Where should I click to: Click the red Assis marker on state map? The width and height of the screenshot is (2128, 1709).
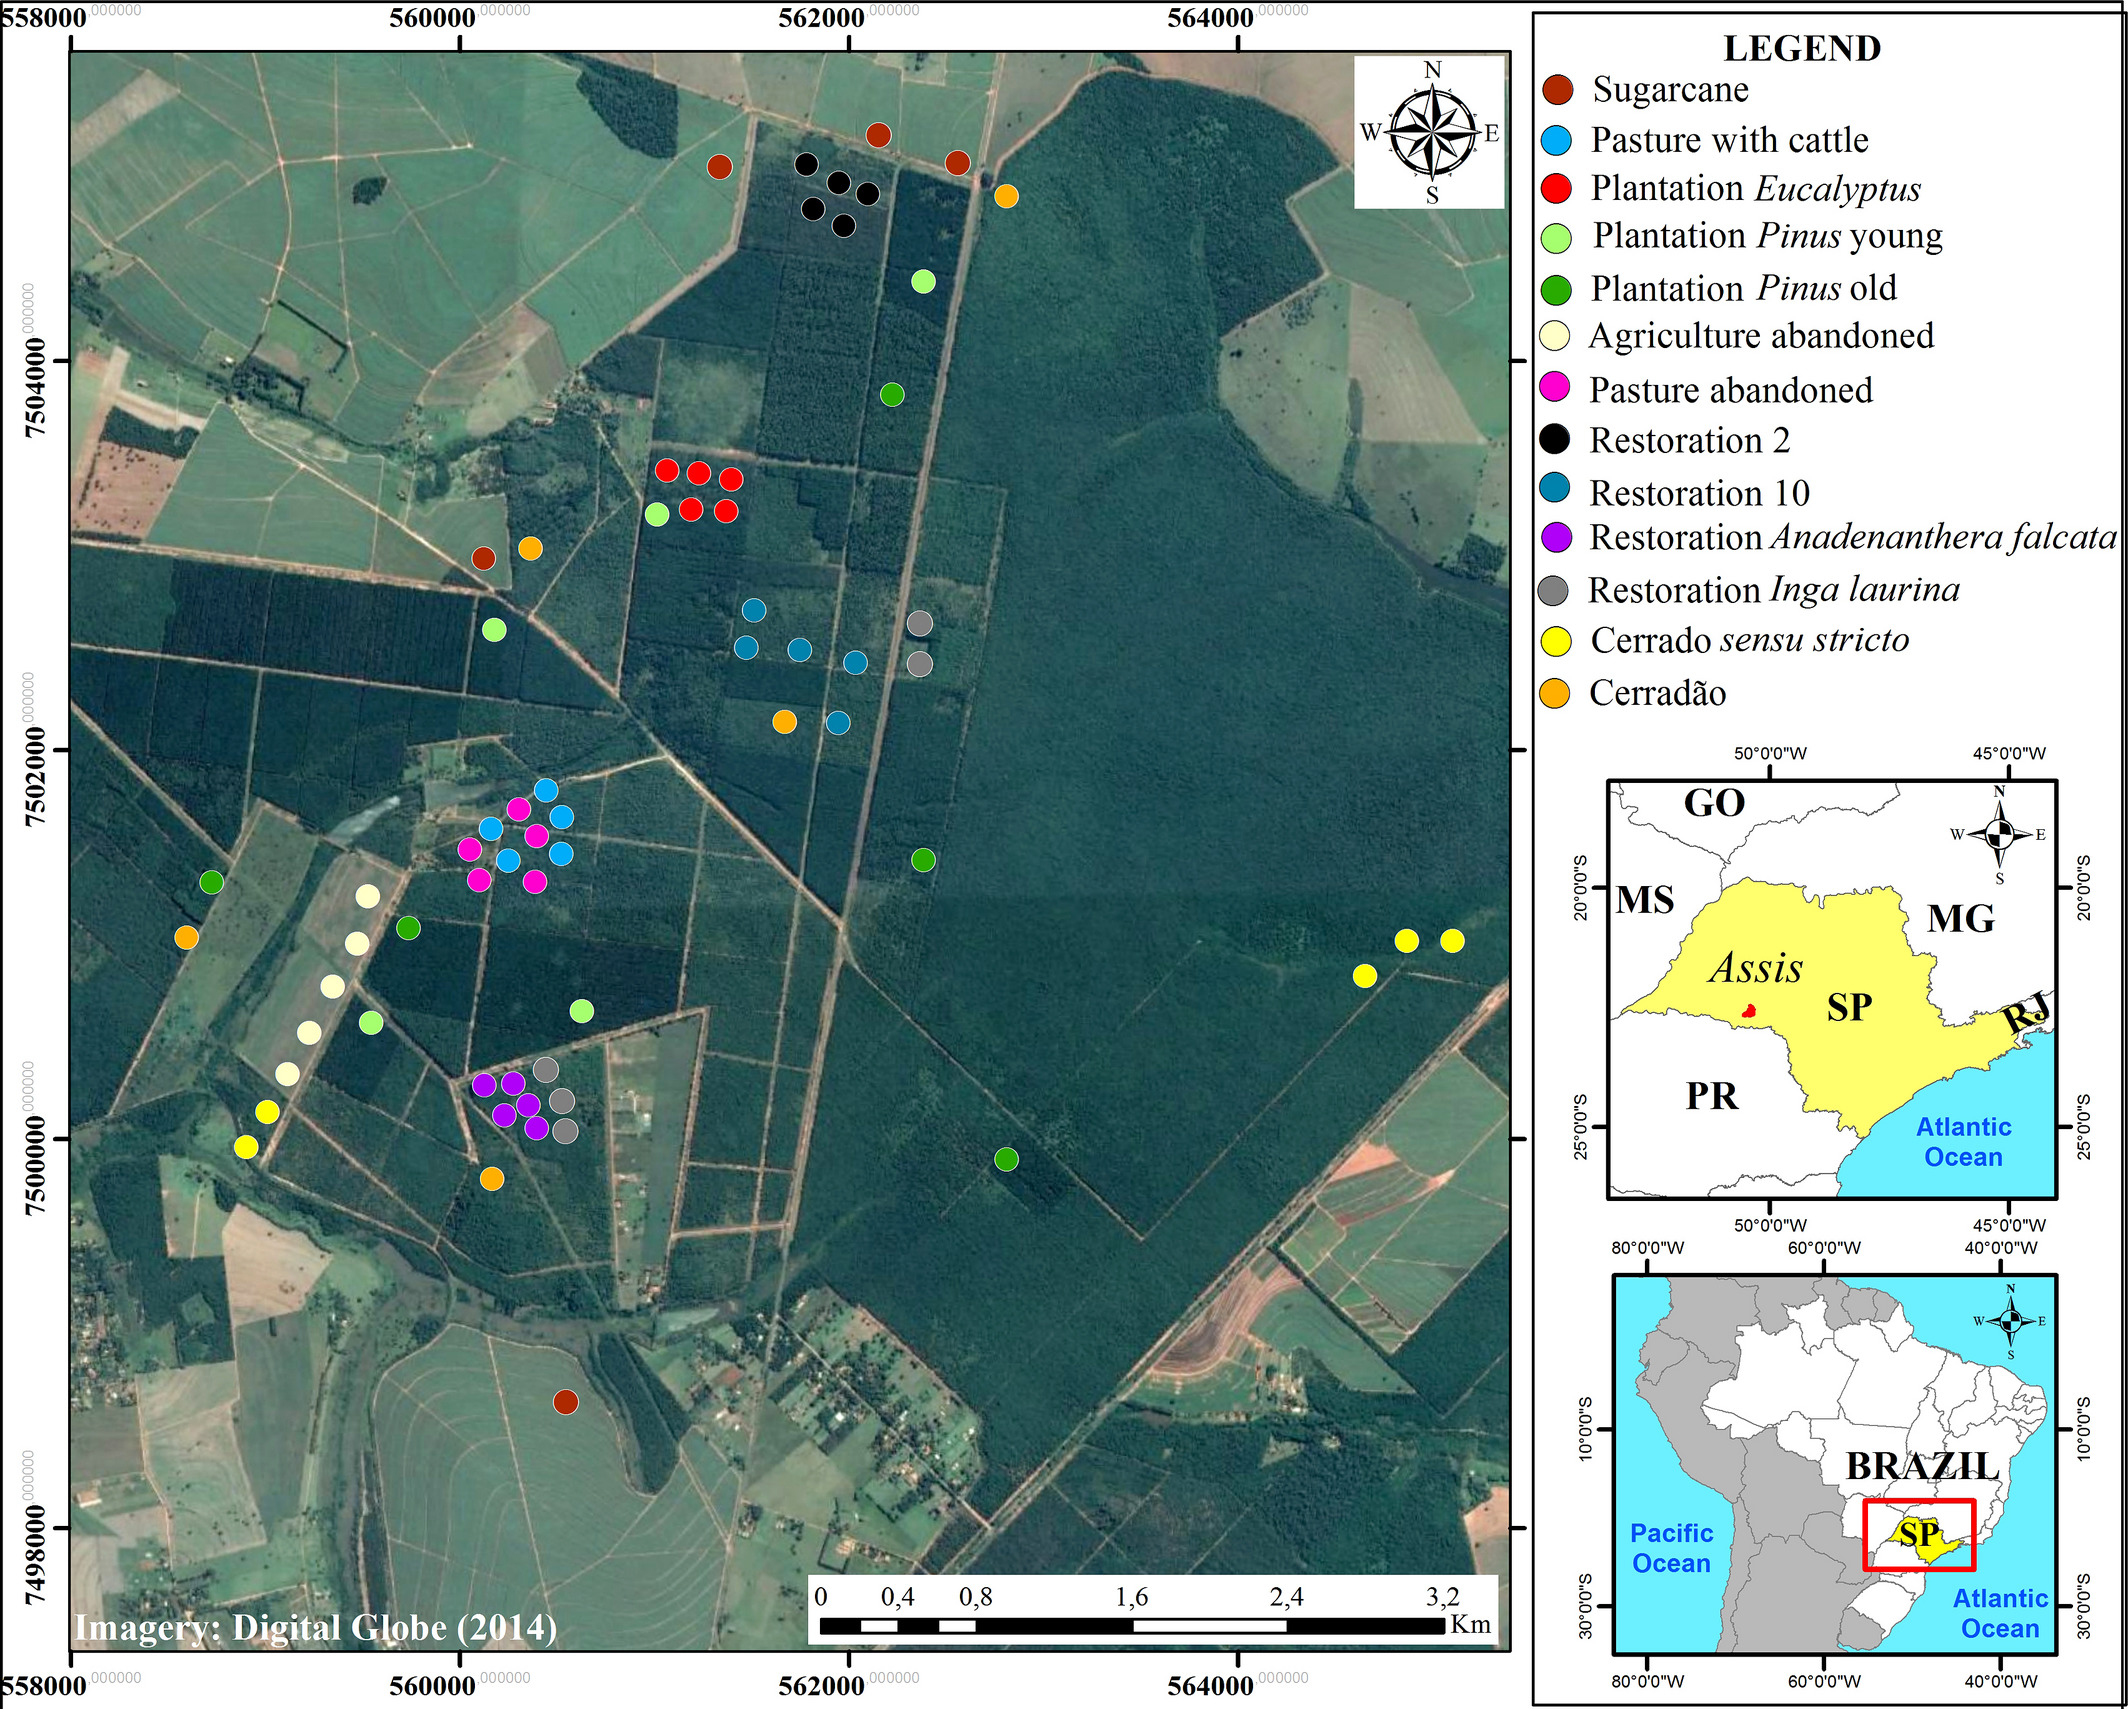point(1749,1011)
